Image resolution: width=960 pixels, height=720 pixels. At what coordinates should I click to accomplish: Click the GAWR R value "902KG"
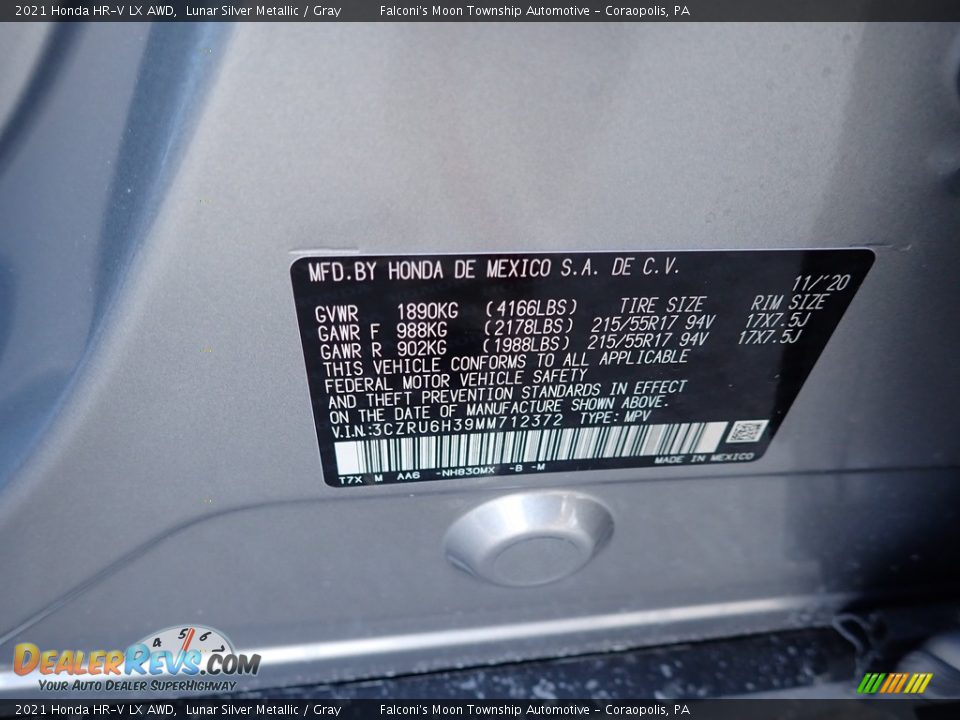(421, 349)
